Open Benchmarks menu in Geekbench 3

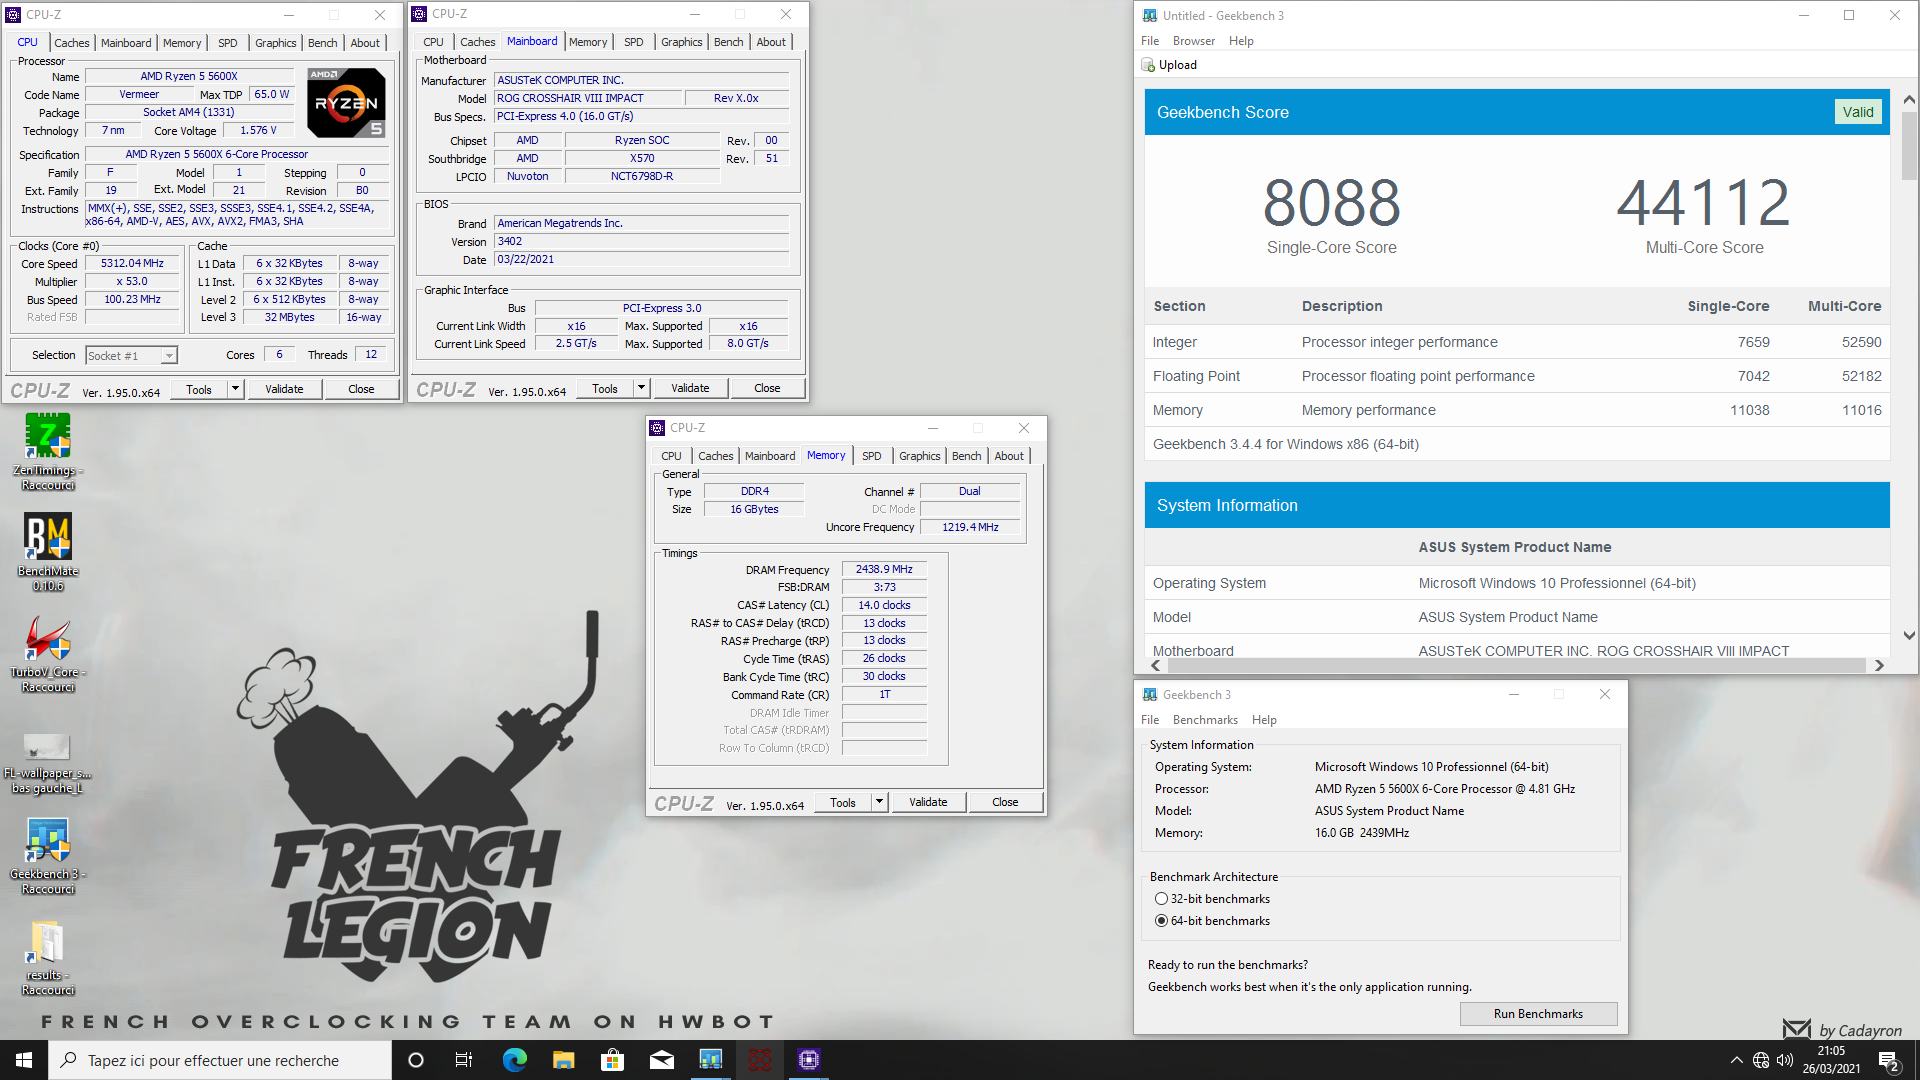point(1205,720)
